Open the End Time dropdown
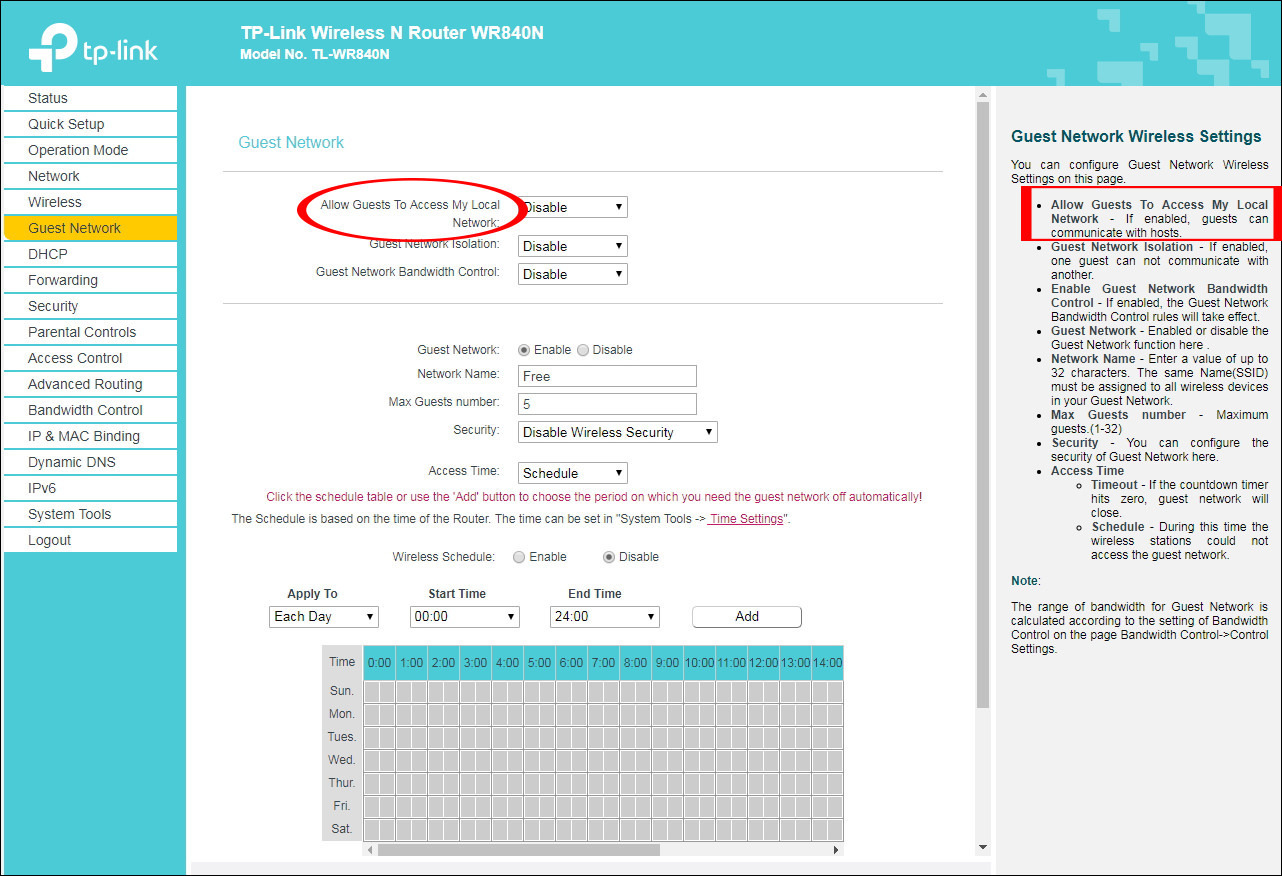The image size is (1282, 876). click(605, 616)
